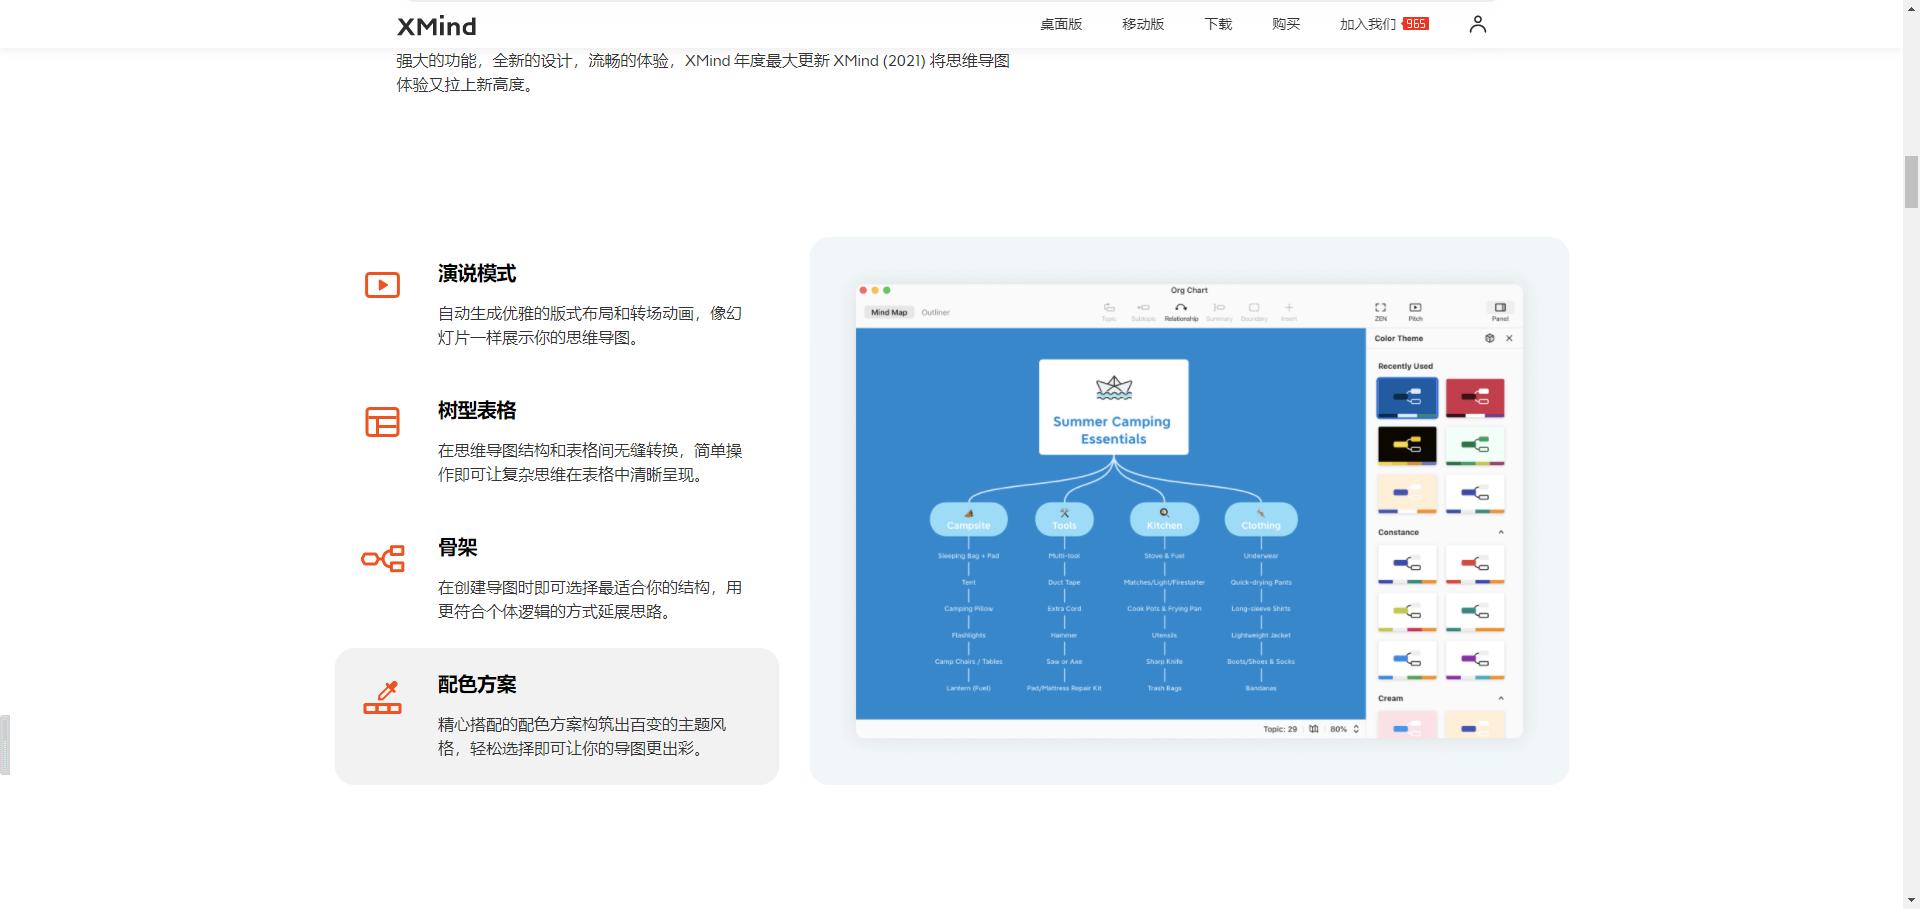Click the account profile icon in the navbar
Screen dimensions: 1920x909
click(x=1477, y=23)
